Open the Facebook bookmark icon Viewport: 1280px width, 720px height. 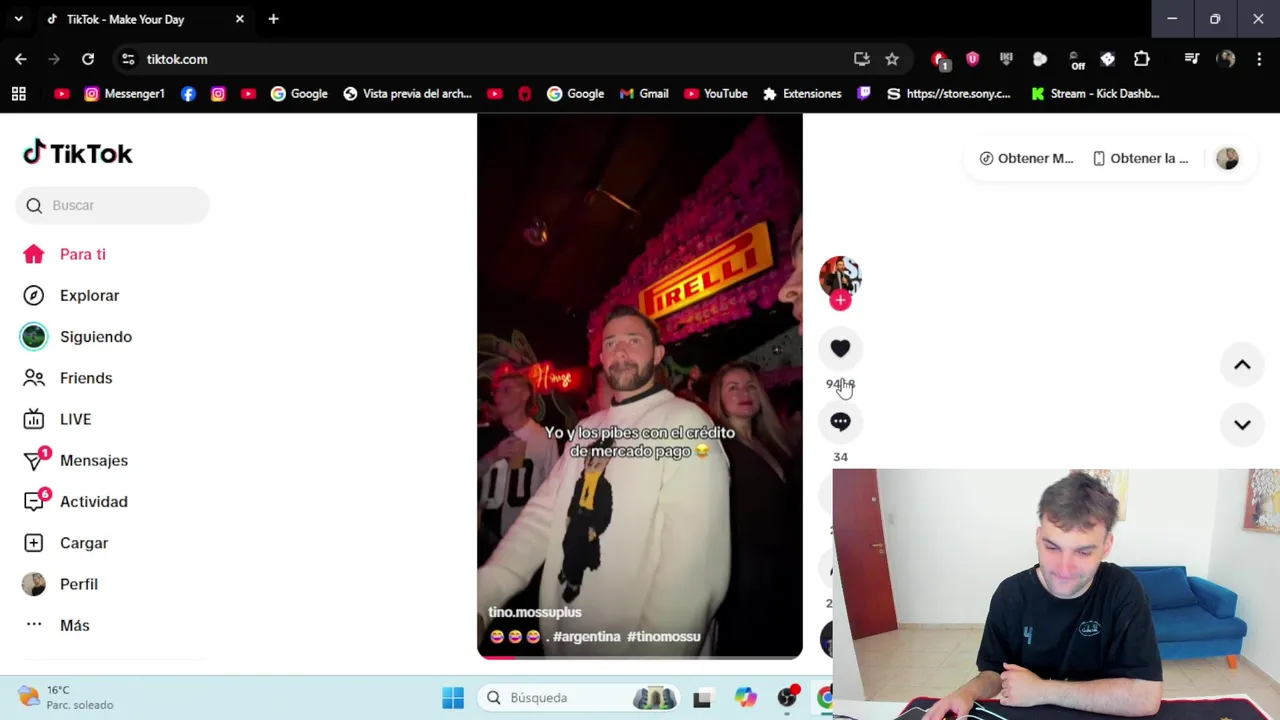(x=188, y=94)
